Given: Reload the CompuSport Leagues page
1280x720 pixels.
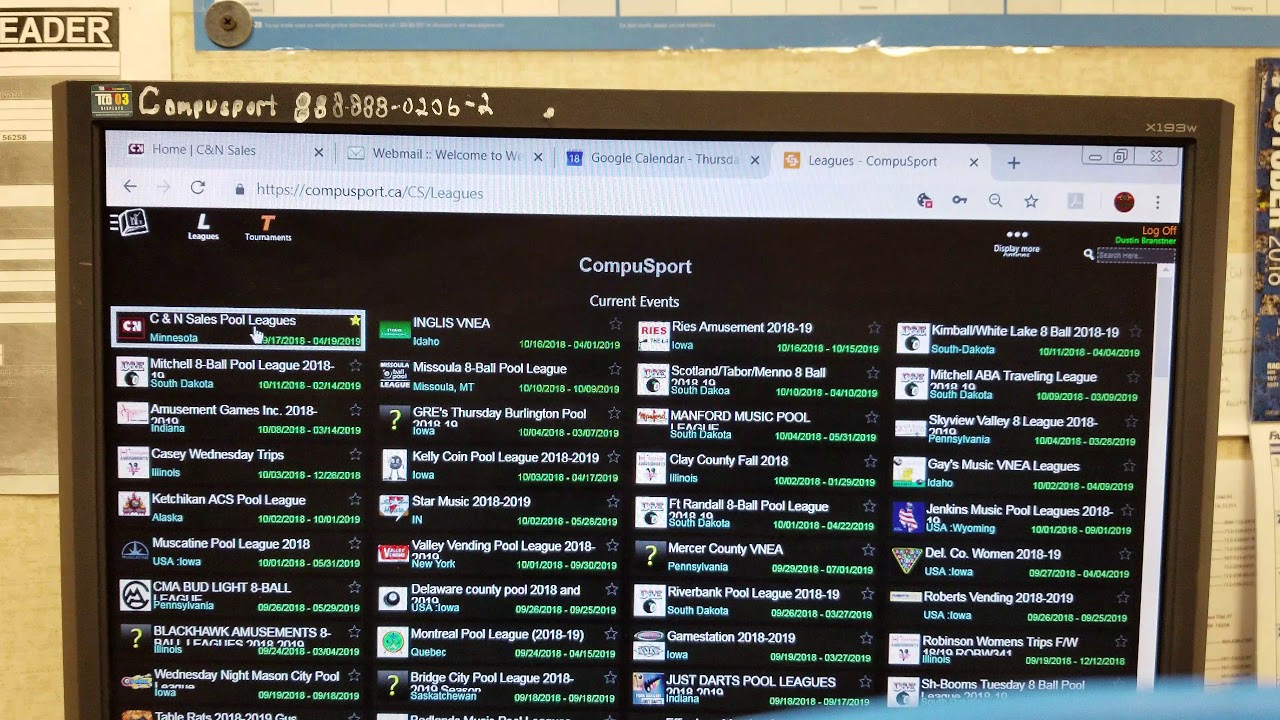Looking at the screenshot, I should coord(198,187).
